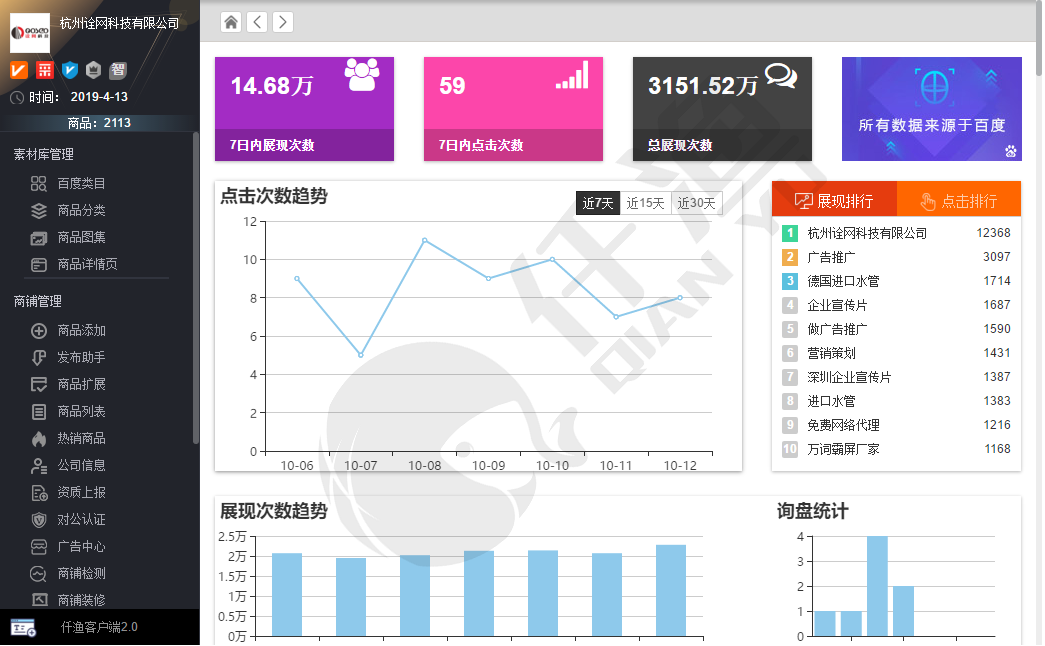Click the sidebar vertical scrollbar
This screenshot has width=1045, height=646.
click(196, 287)
